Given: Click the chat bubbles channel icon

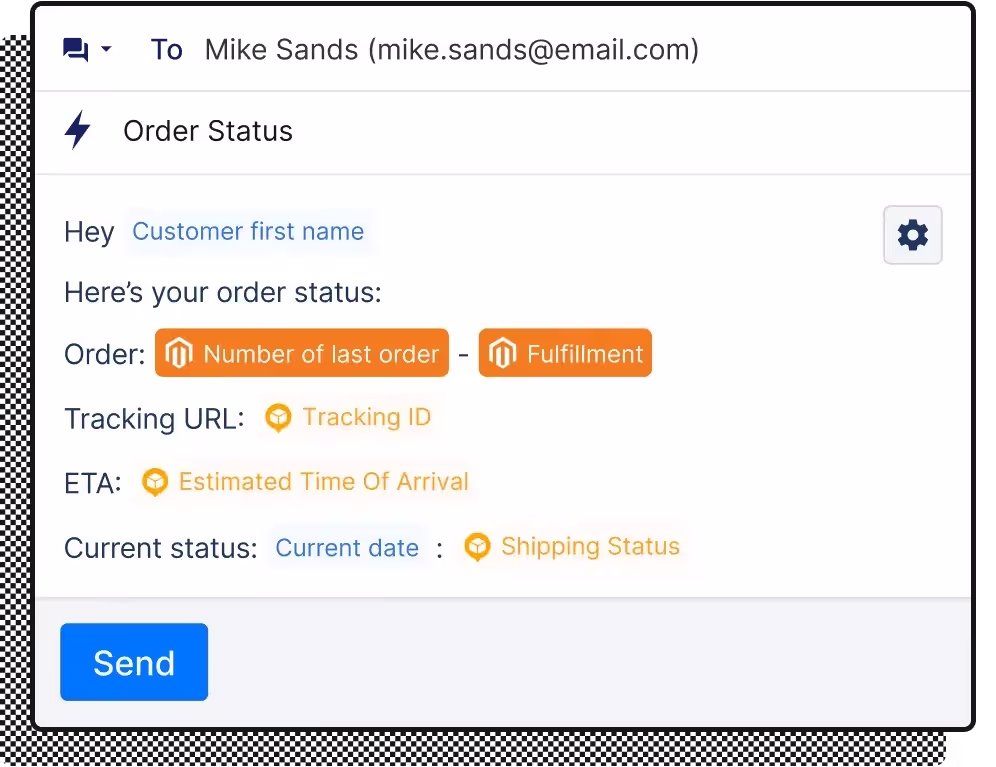Looking at the screenshot, I should [x=76, y=50].
